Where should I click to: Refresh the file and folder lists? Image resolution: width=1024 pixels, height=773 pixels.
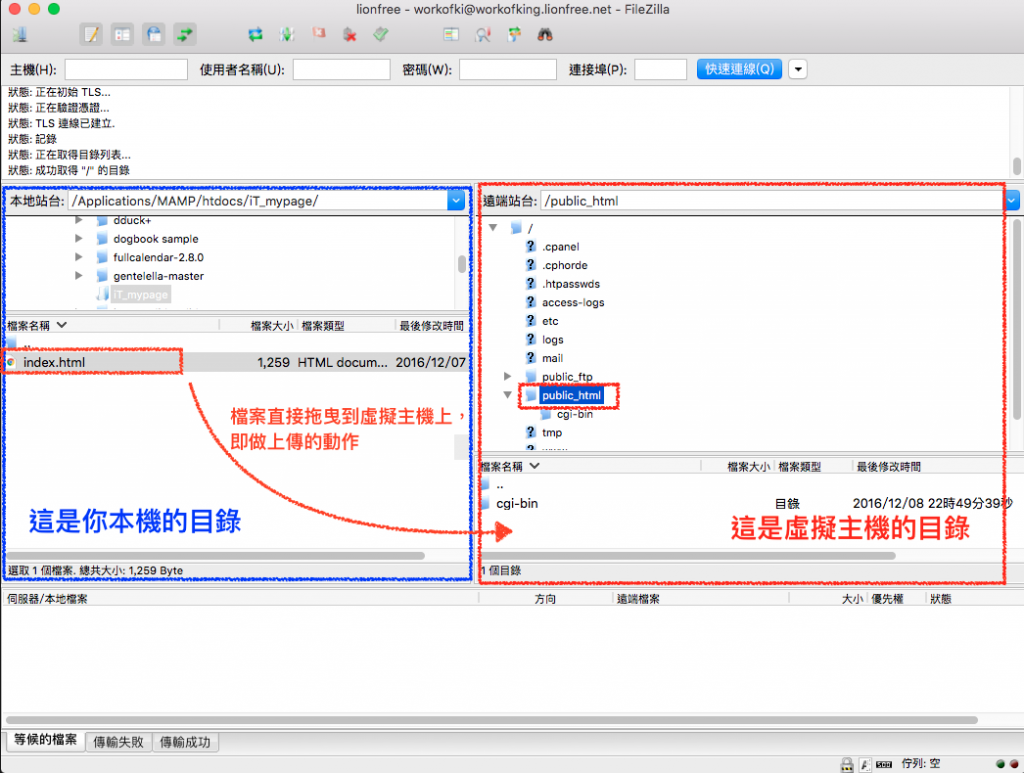coord(255,35)
